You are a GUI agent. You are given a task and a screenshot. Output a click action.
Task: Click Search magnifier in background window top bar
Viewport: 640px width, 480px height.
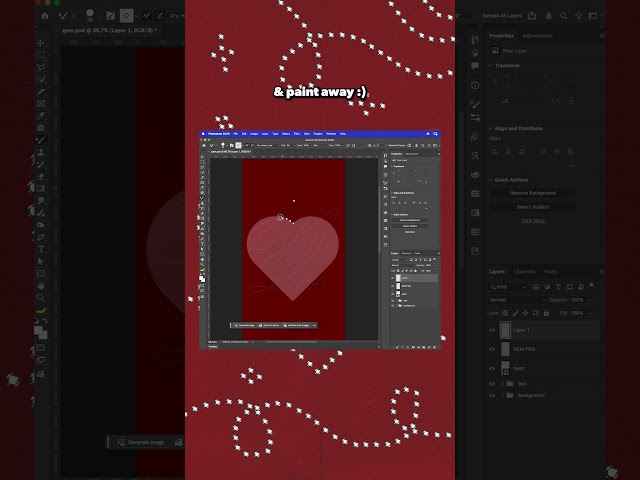point(564,16)
